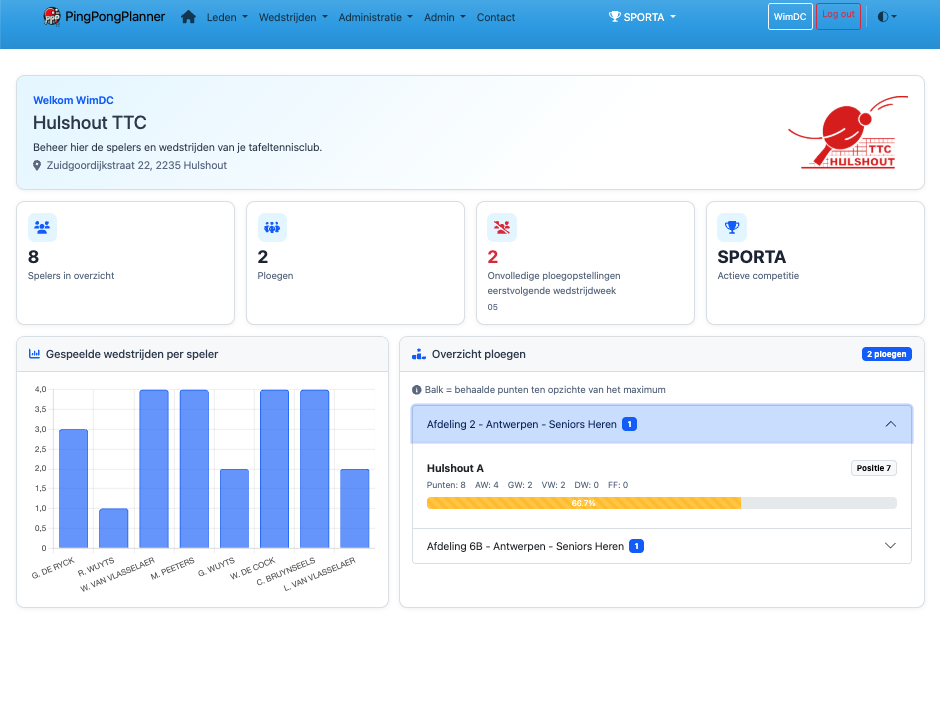
Task: Click the Actieve competitie label
Action: point(758,276)
